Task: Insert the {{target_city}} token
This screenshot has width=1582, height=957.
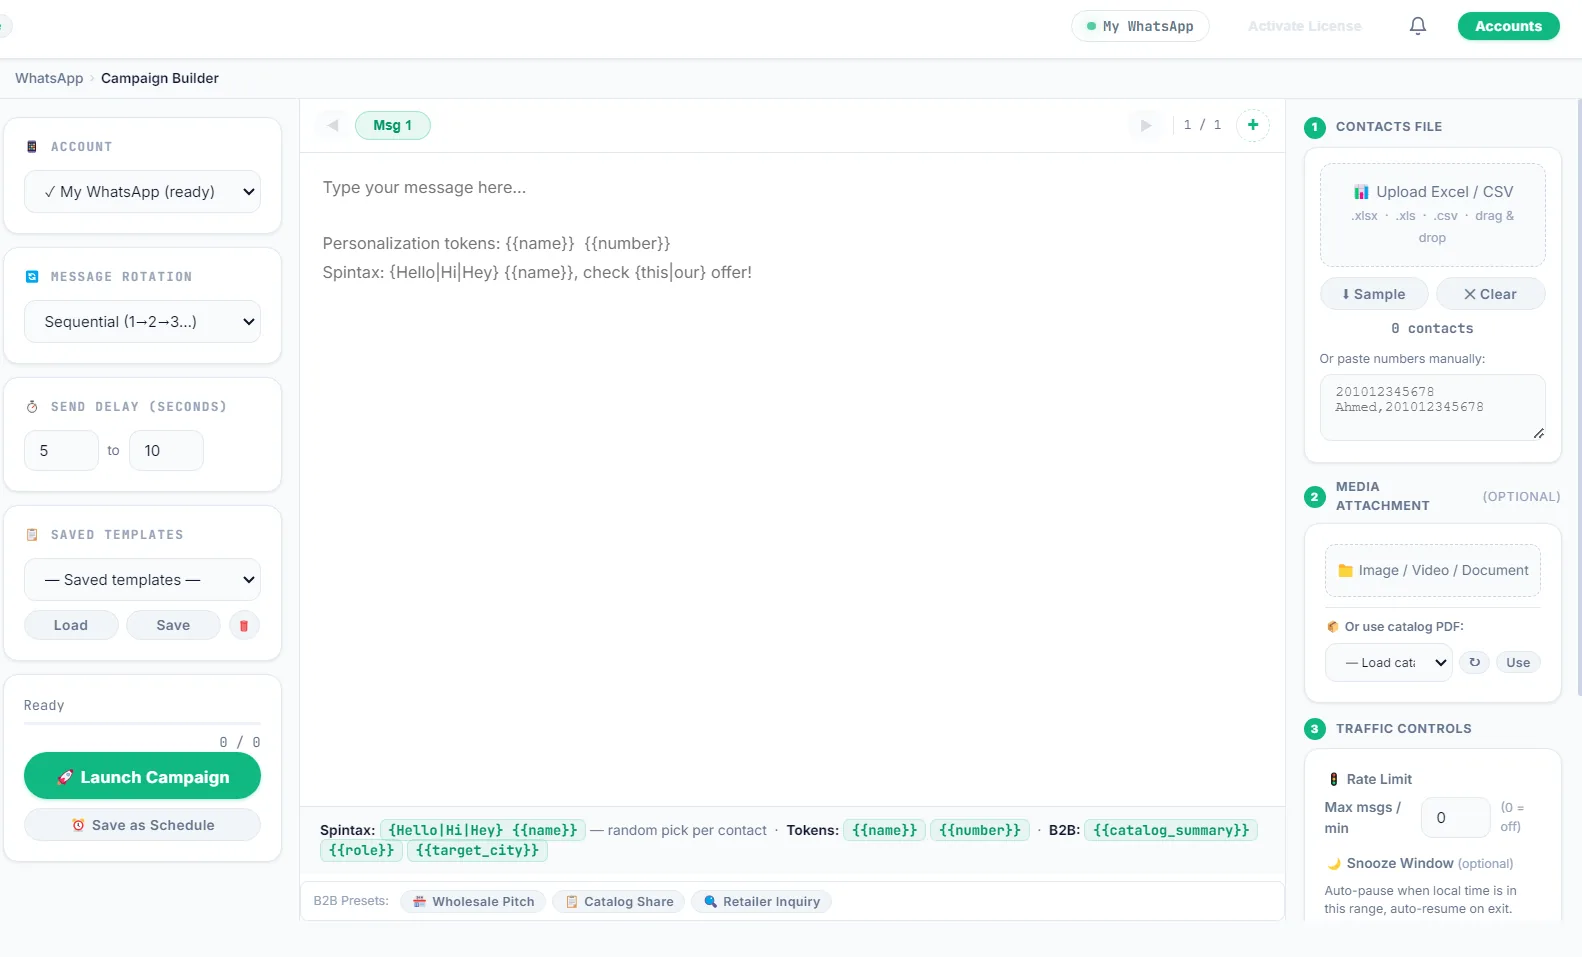Action: pyautogui.click(x=477, y=850)
